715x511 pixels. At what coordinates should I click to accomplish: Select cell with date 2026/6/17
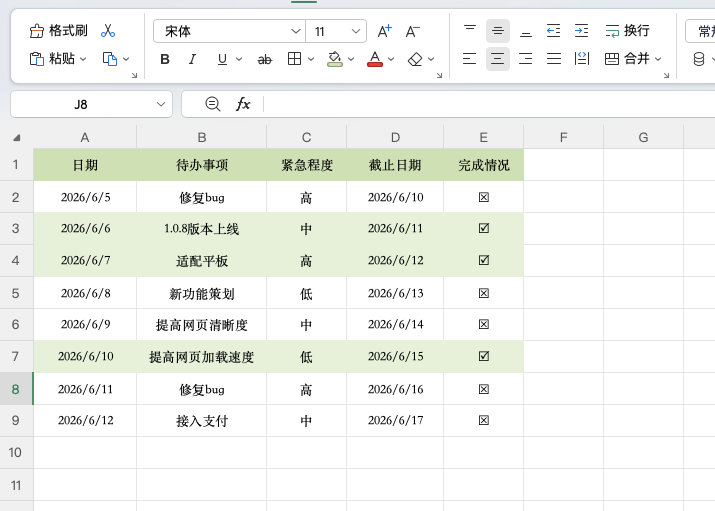[395, 420]
